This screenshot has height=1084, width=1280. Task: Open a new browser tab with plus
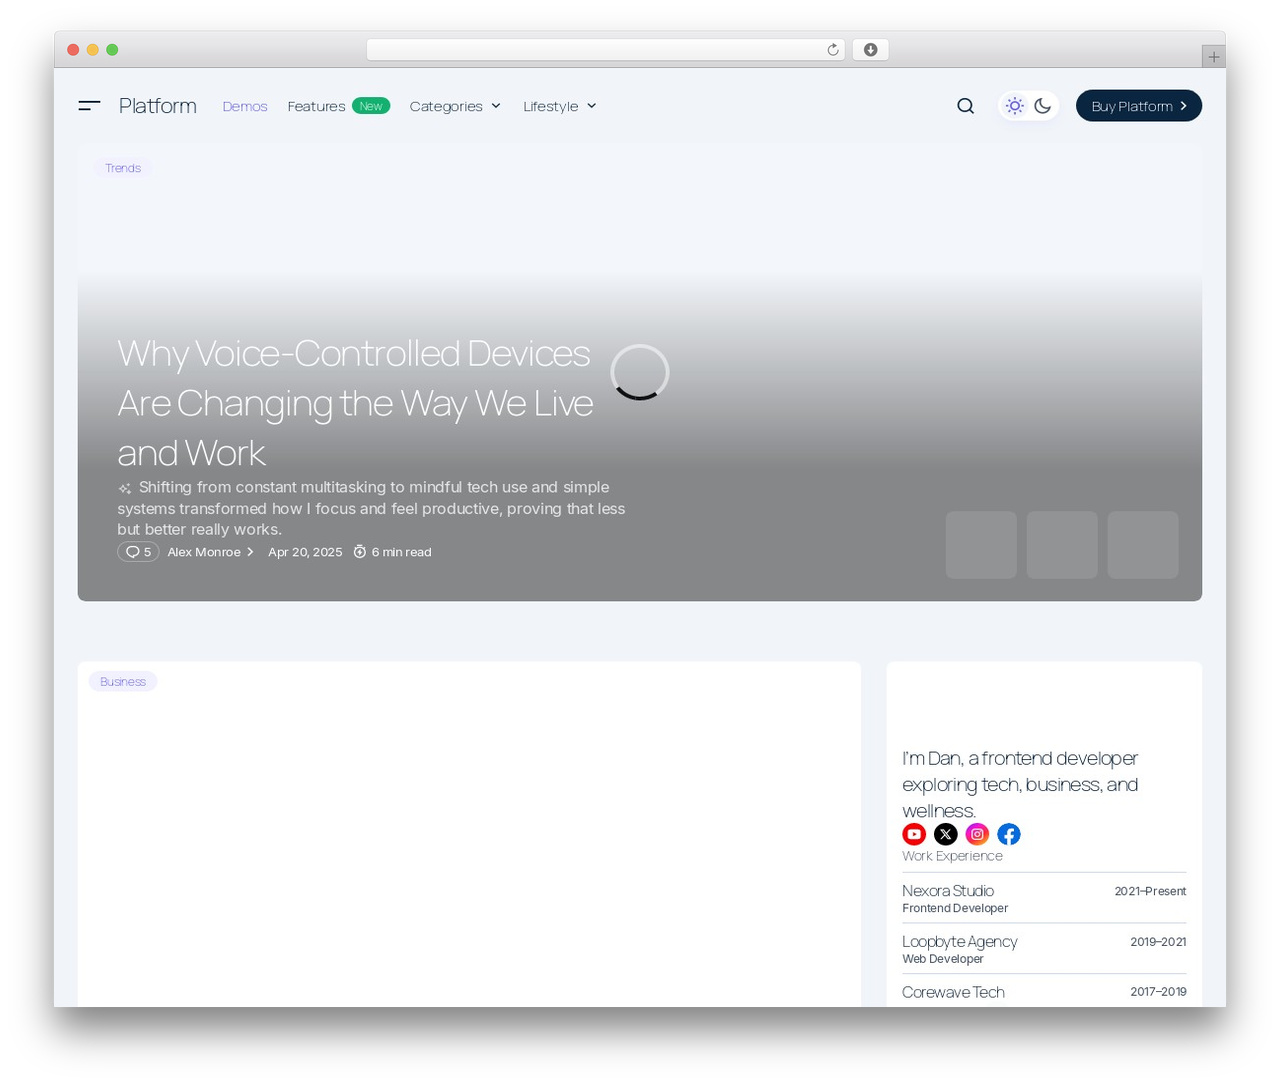1213,57
